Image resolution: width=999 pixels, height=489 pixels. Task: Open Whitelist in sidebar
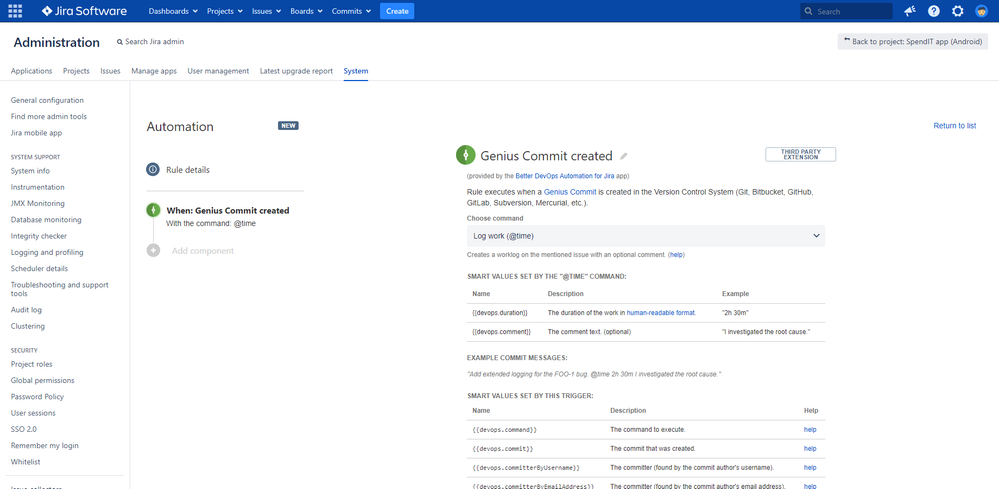[x=25, y=462]
